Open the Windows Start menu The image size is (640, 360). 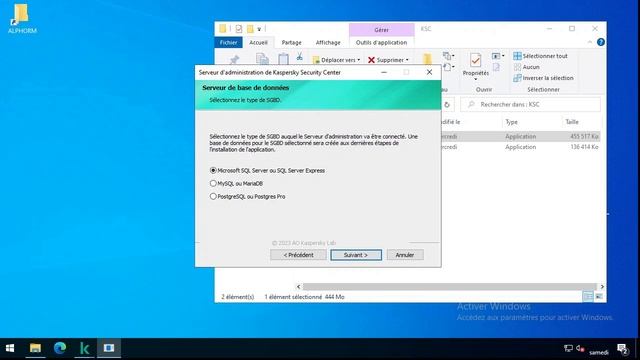(10, 348)
